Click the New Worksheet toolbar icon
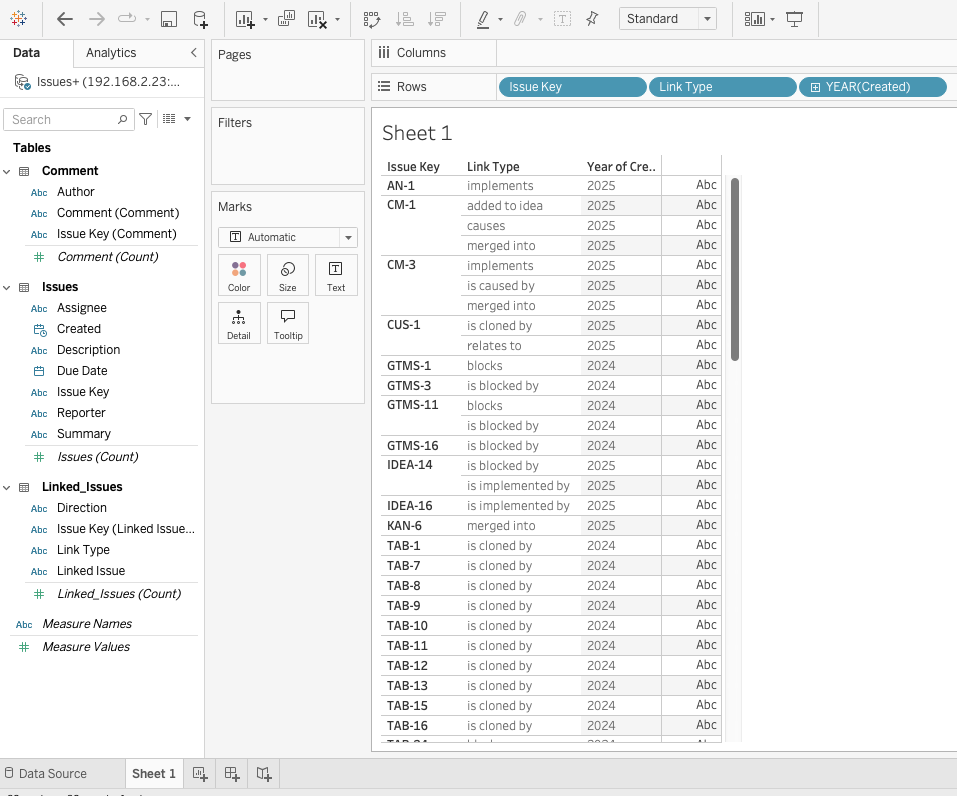Viewport: 957px width, 796px height. click(x=245, y=19)
